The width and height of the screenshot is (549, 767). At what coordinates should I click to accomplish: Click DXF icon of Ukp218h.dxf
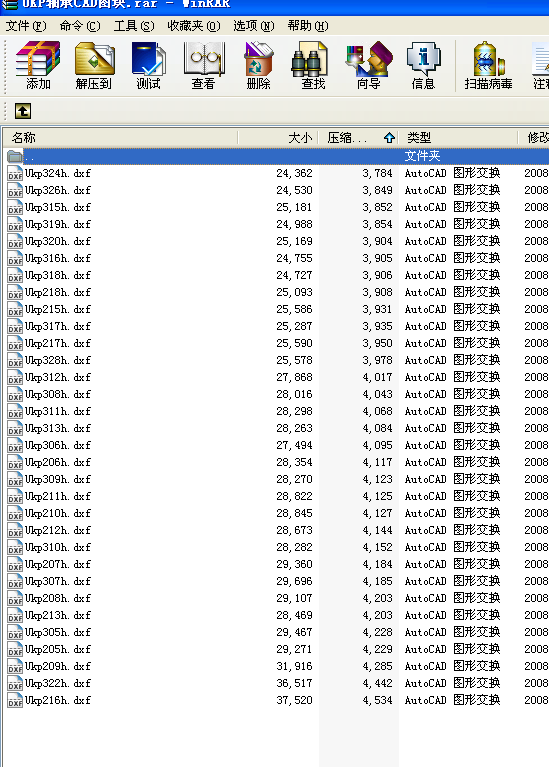point(15,293)
